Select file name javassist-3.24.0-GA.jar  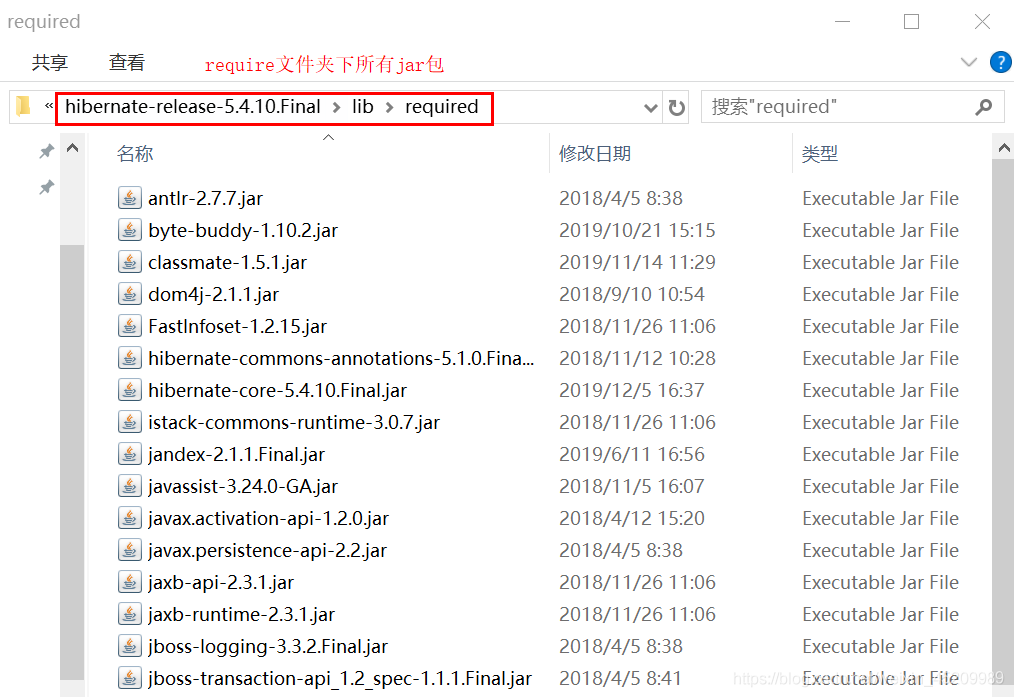tap(243, 486)
